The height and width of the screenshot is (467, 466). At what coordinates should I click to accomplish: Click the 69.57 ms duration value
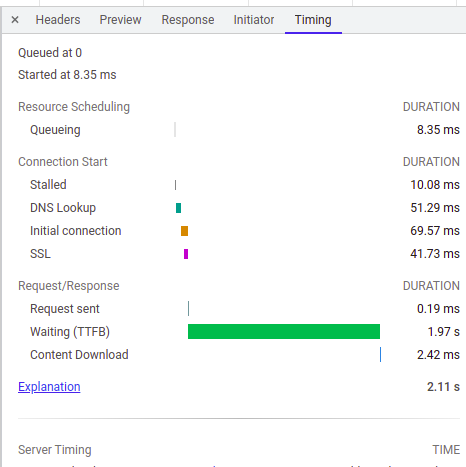[435, 231]
